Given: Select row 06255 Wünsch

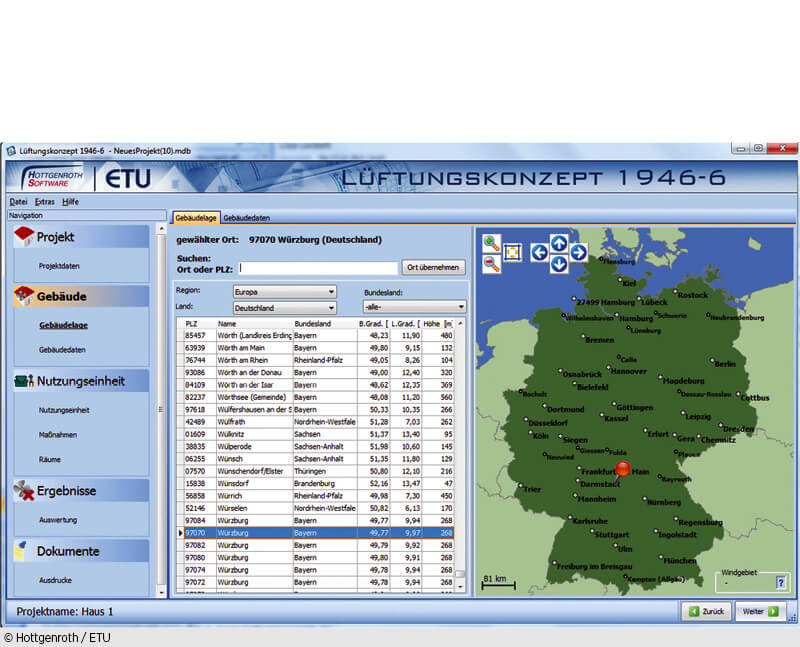Looking at the screenshot, I should point(315,459).
